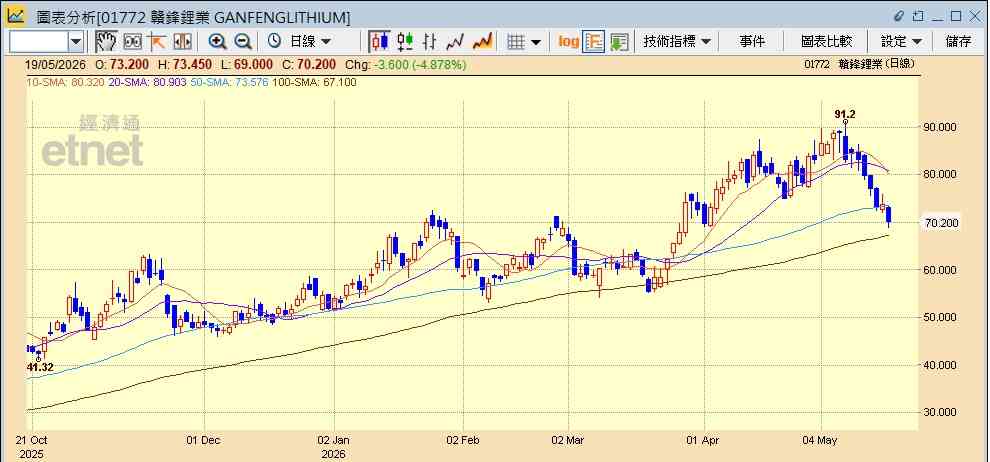Click the split compare columns icon
This screenshot has width=990, height=462.
tap(182, 42)
